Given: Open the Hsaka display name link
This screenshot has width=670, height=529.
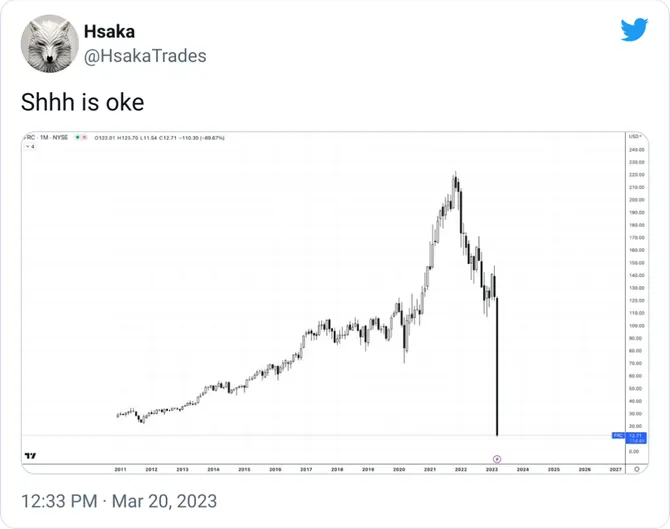Looking at the screenshot, I should (x=109, y=32).
